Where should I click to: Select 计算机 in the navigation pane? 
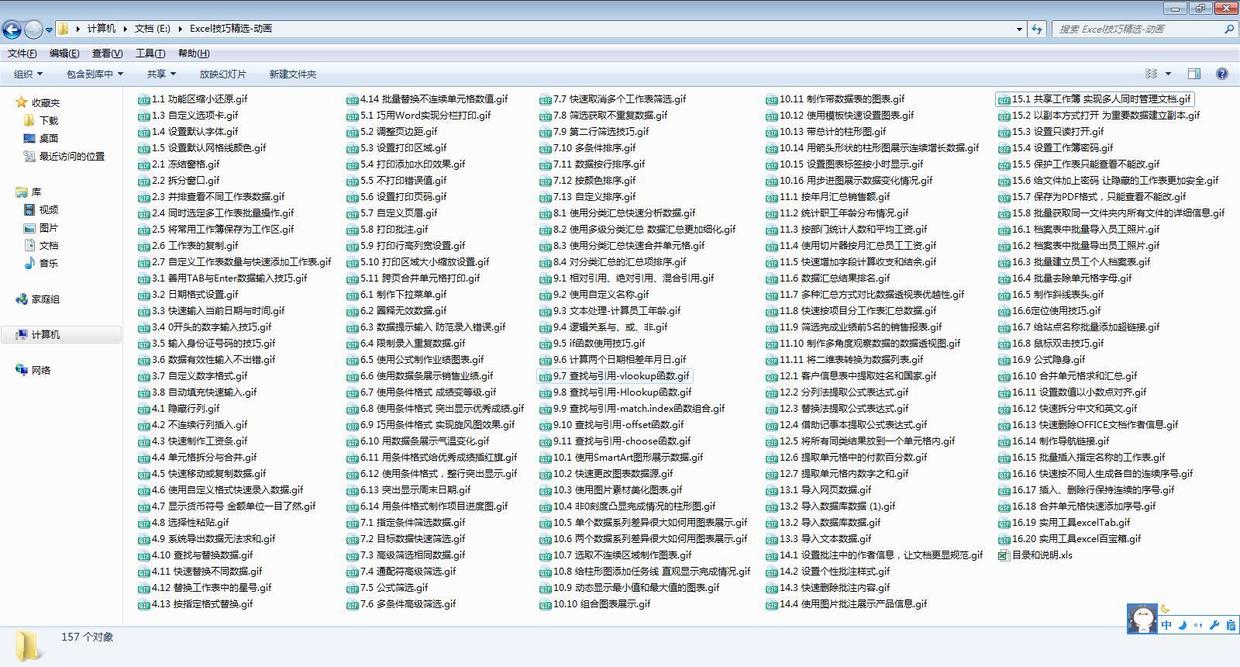pos(45,335)
